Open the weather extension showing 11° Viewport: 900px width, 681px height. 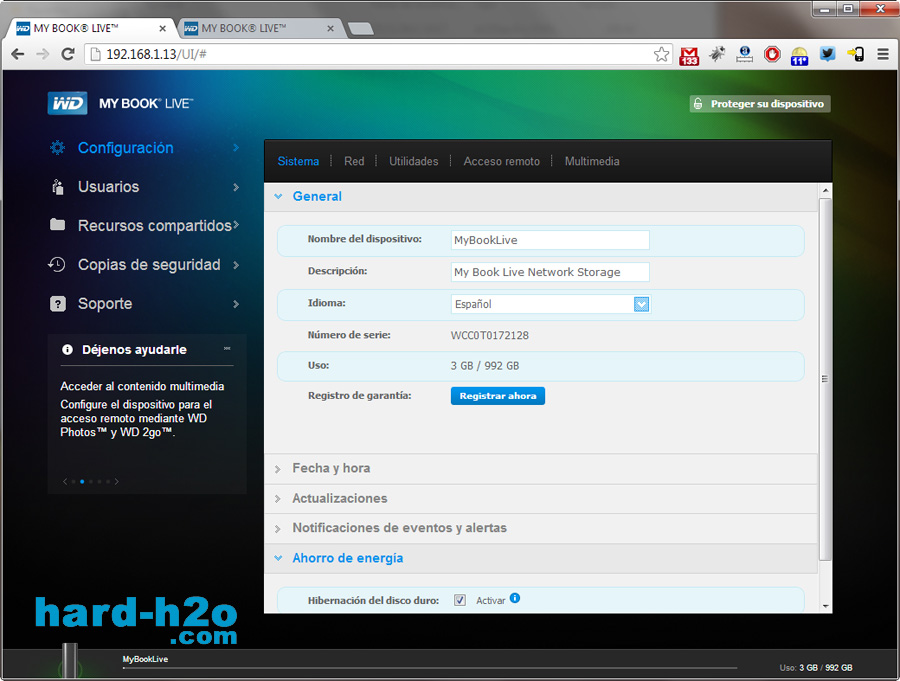(x=800, y=56)
